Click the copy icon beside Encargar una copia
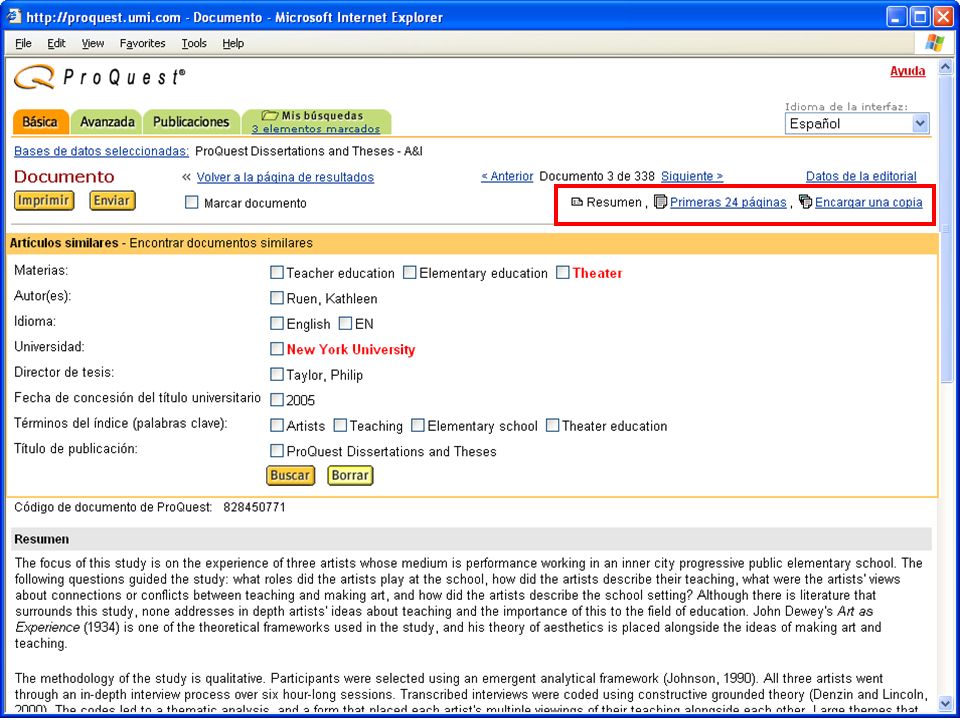This screenshot has height=720, width=960. (805, 202)
